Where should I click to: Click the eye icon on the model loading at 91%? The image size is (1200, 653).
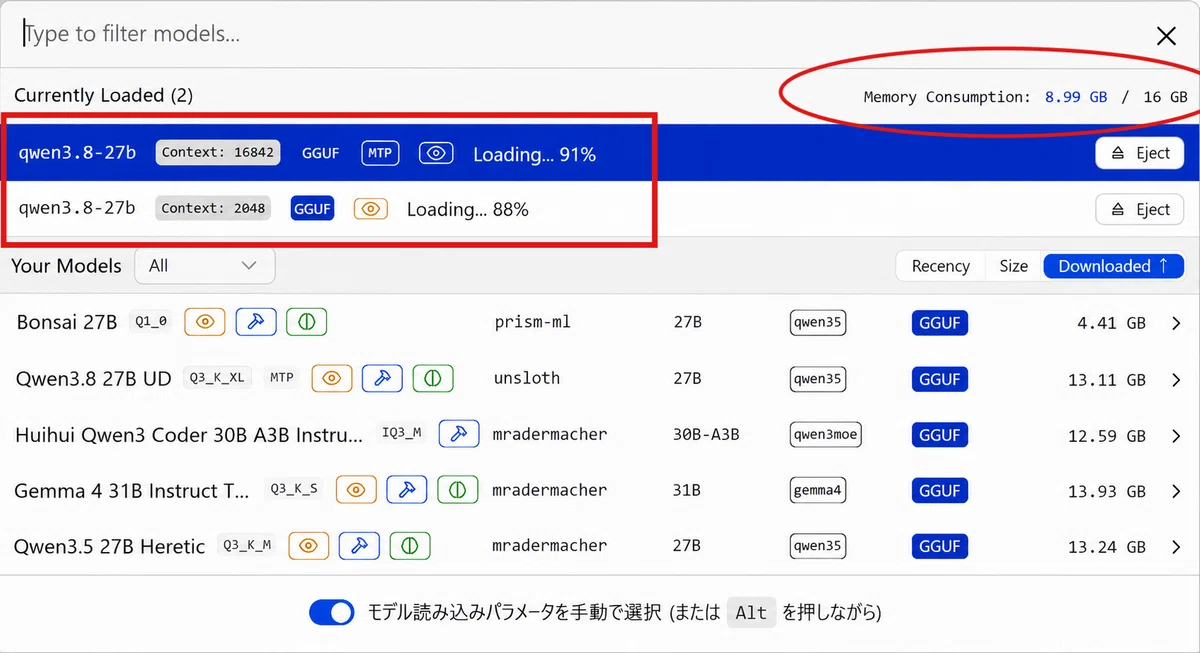point(435,153)
